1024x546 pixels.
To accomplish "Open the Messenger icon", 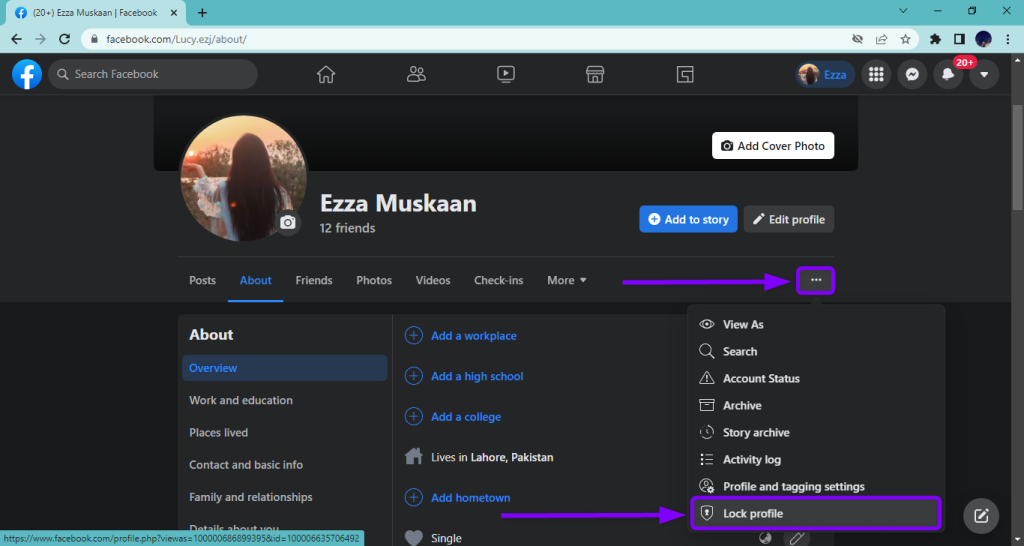I will pyautogui.click(x=912, y=74).
